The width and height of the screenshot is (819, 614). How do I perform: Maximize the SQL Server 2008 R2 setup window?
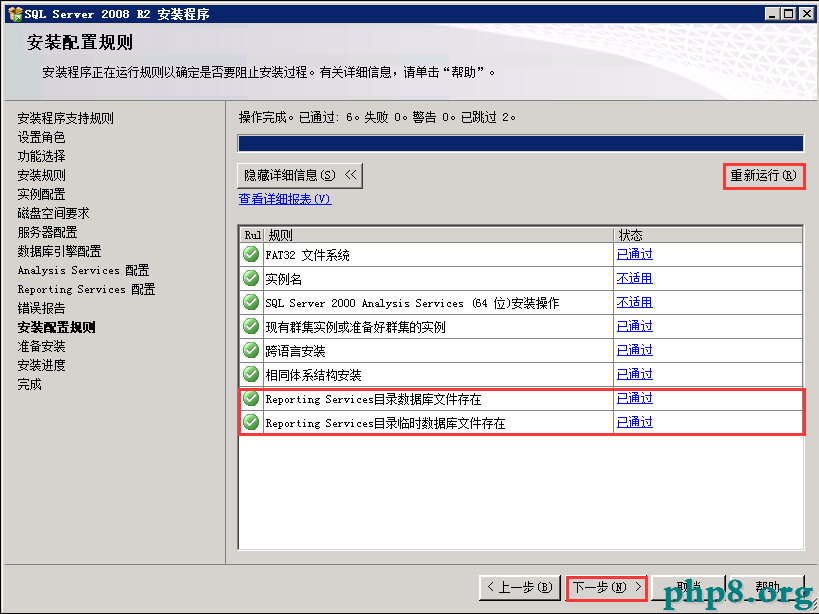[789, 14]
